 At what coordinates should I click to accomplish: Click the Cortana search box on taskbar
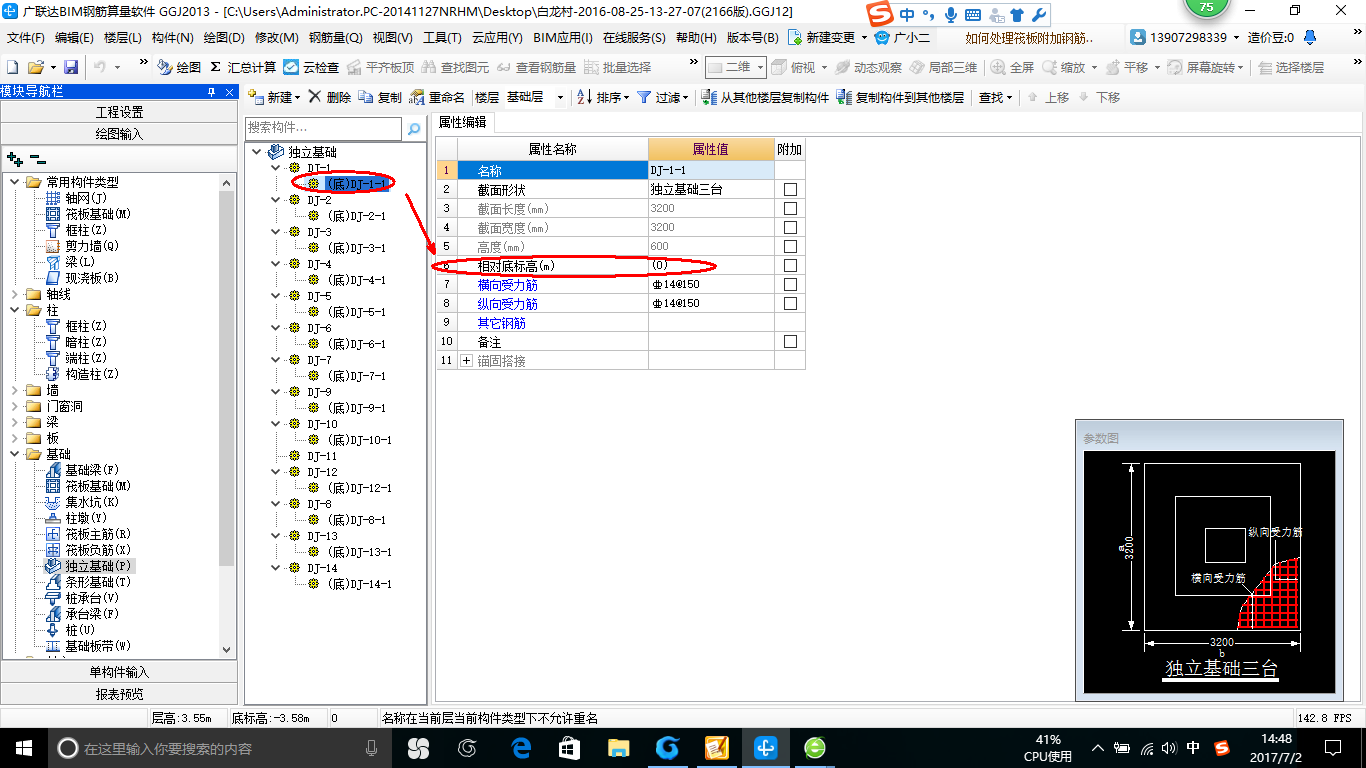220,748
